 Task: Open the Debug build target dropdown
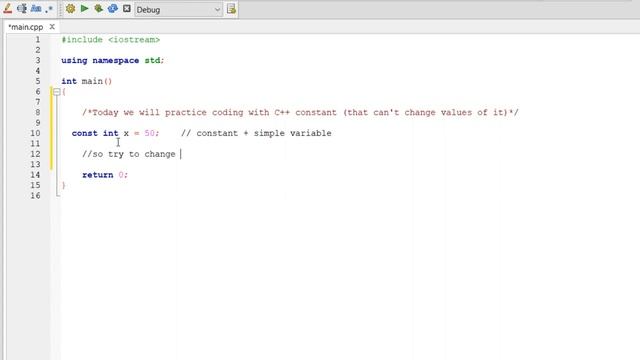click(x=178, y=9)
